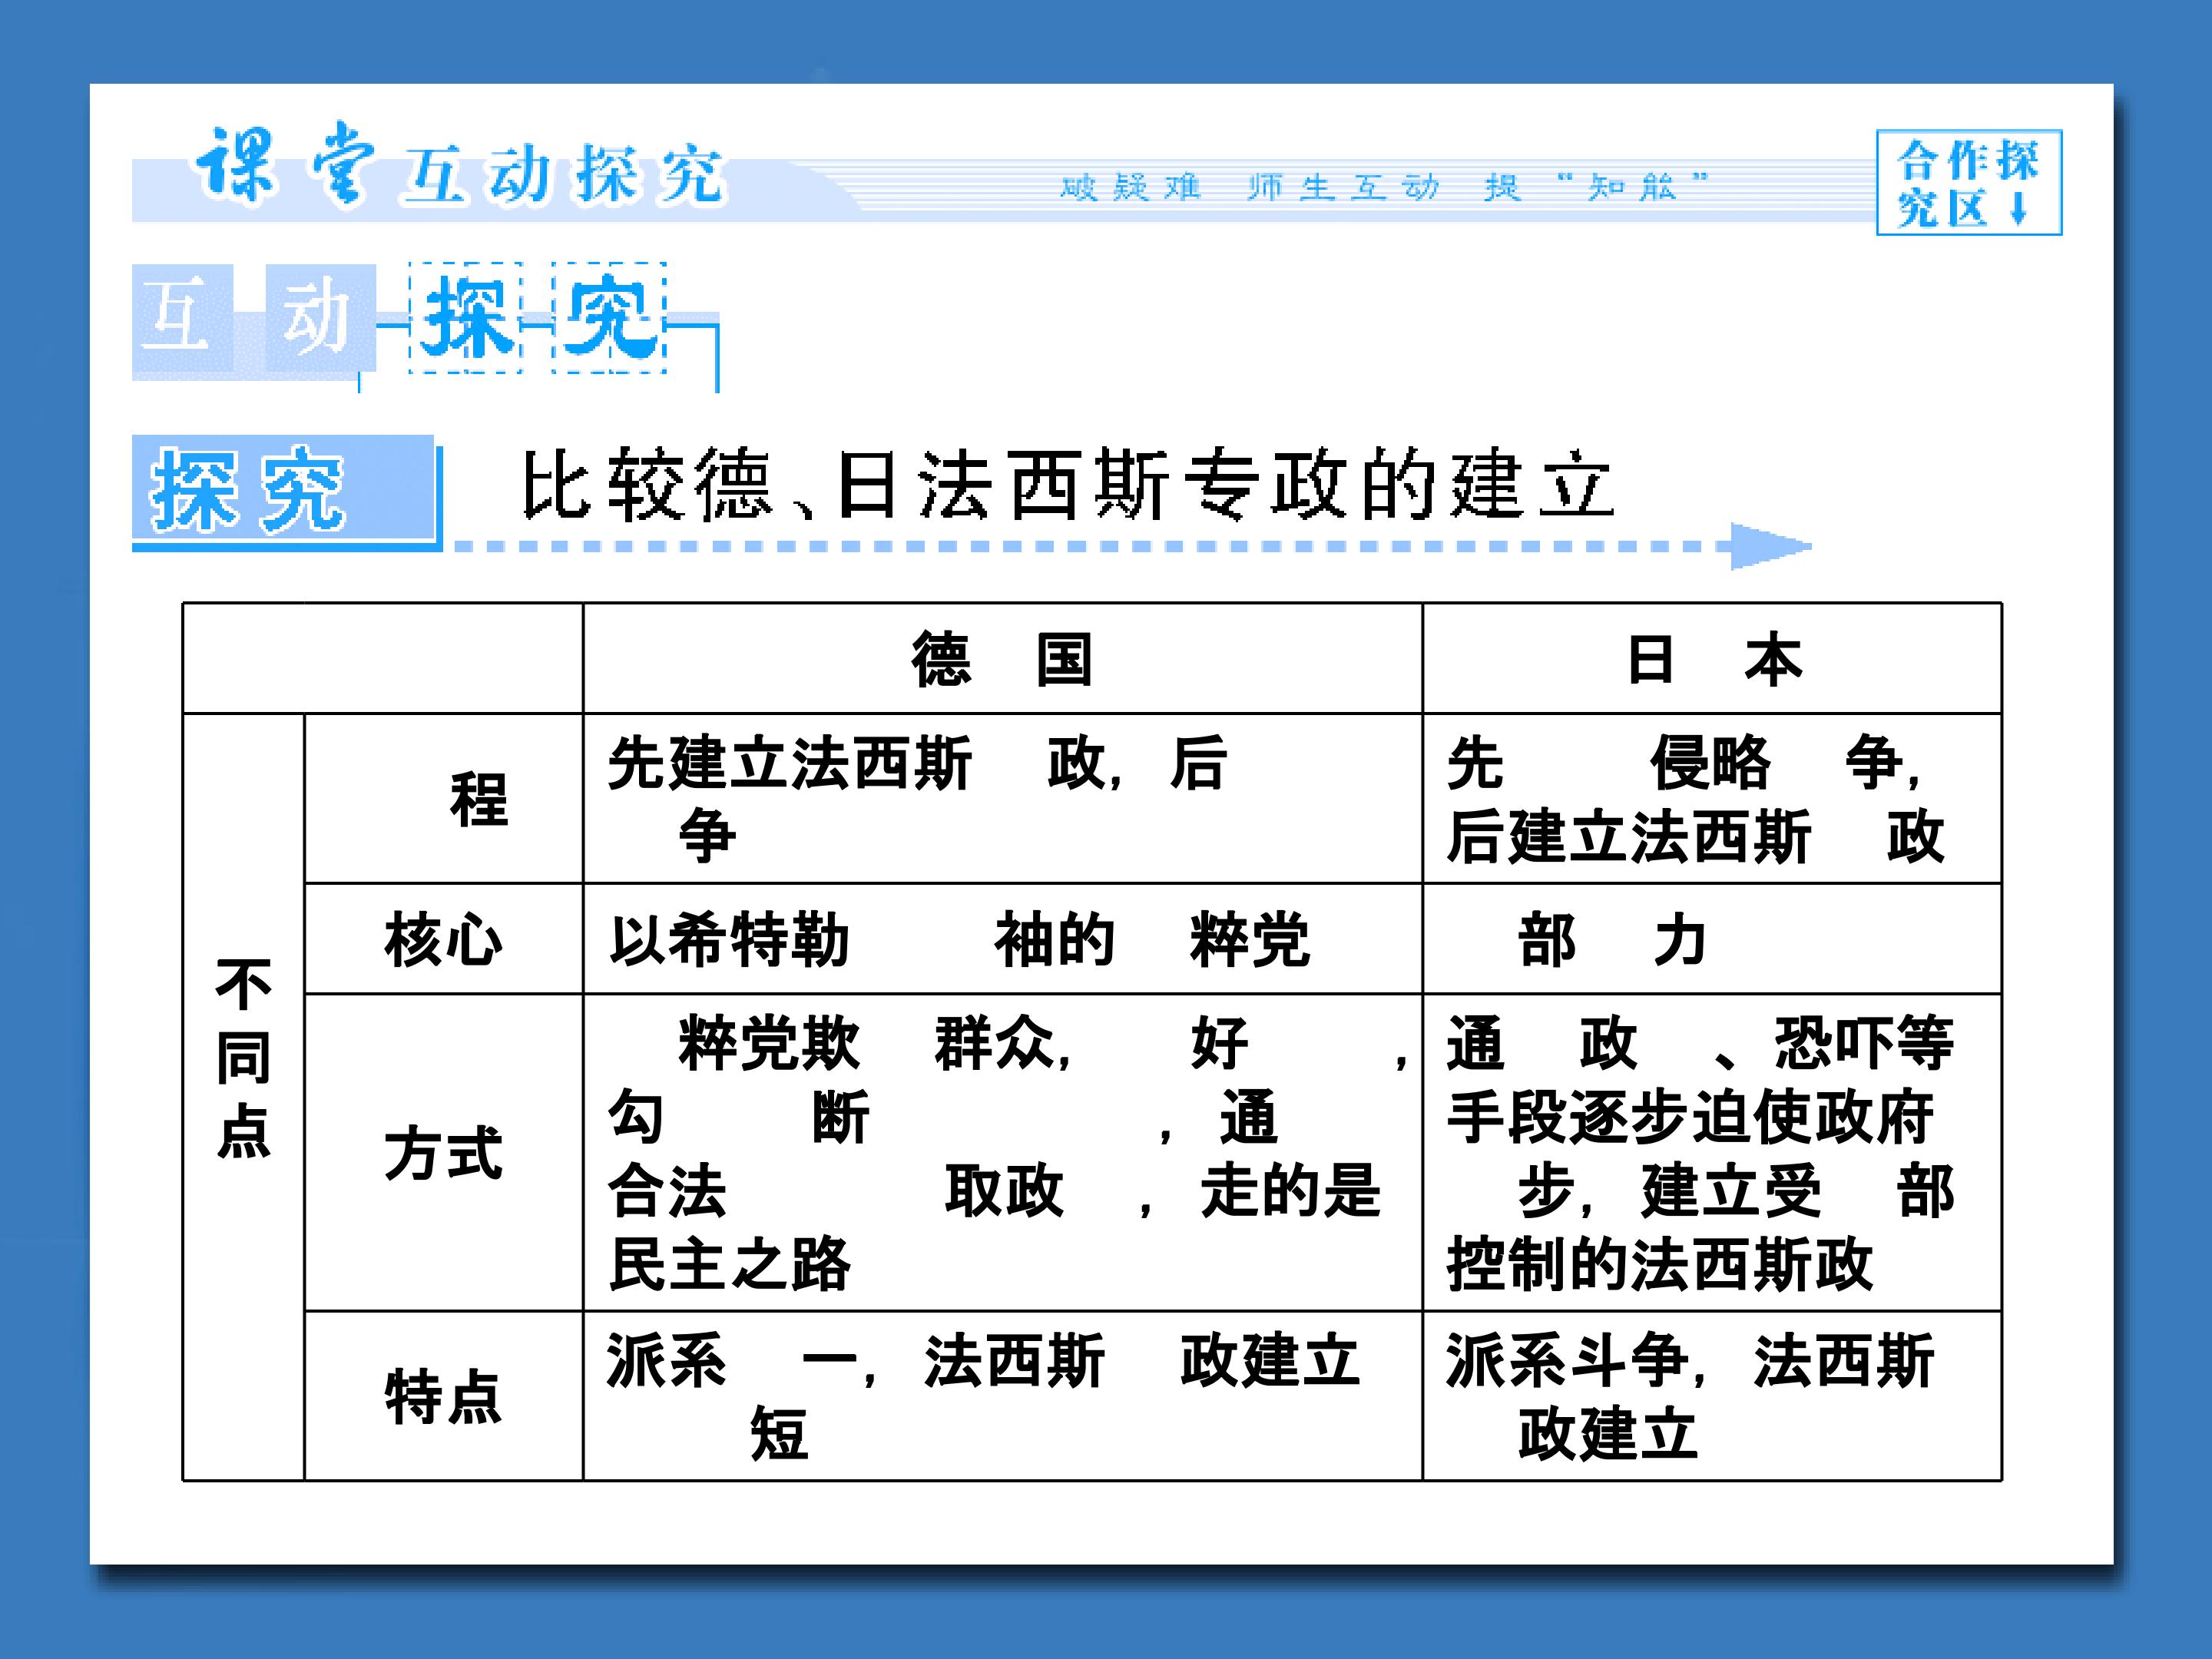The width and height of the screenshot is (2212, 1659).
Task: Select the 日本 column header
Action: click(x=1712, y=659)
